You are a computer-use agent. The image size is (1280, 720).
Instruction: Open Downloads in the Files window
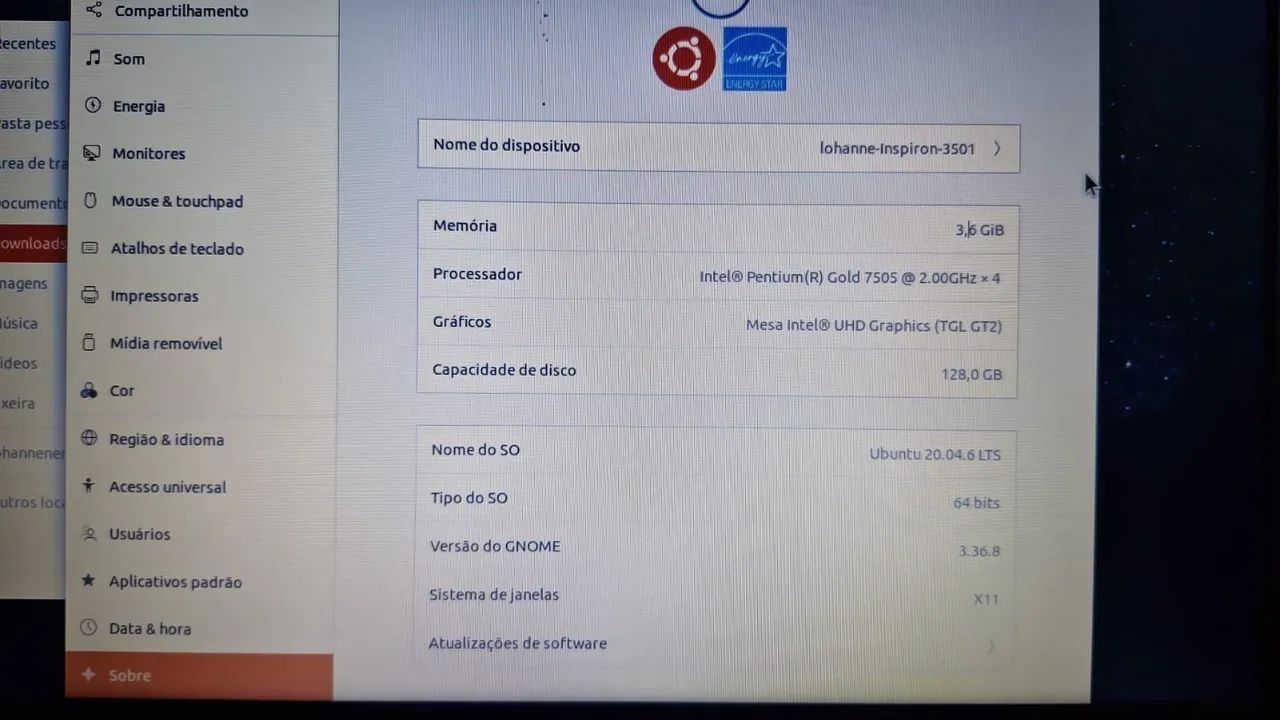click(33, 243)
